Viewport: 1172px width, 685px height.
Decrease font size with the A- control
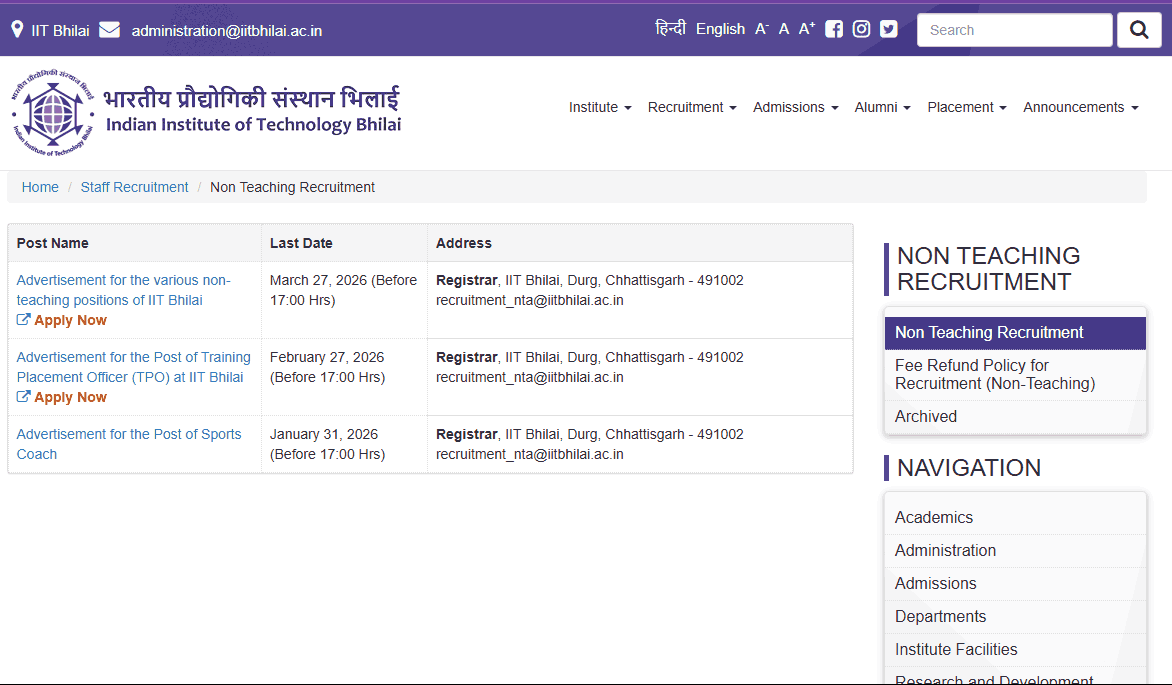coord(761,28)
